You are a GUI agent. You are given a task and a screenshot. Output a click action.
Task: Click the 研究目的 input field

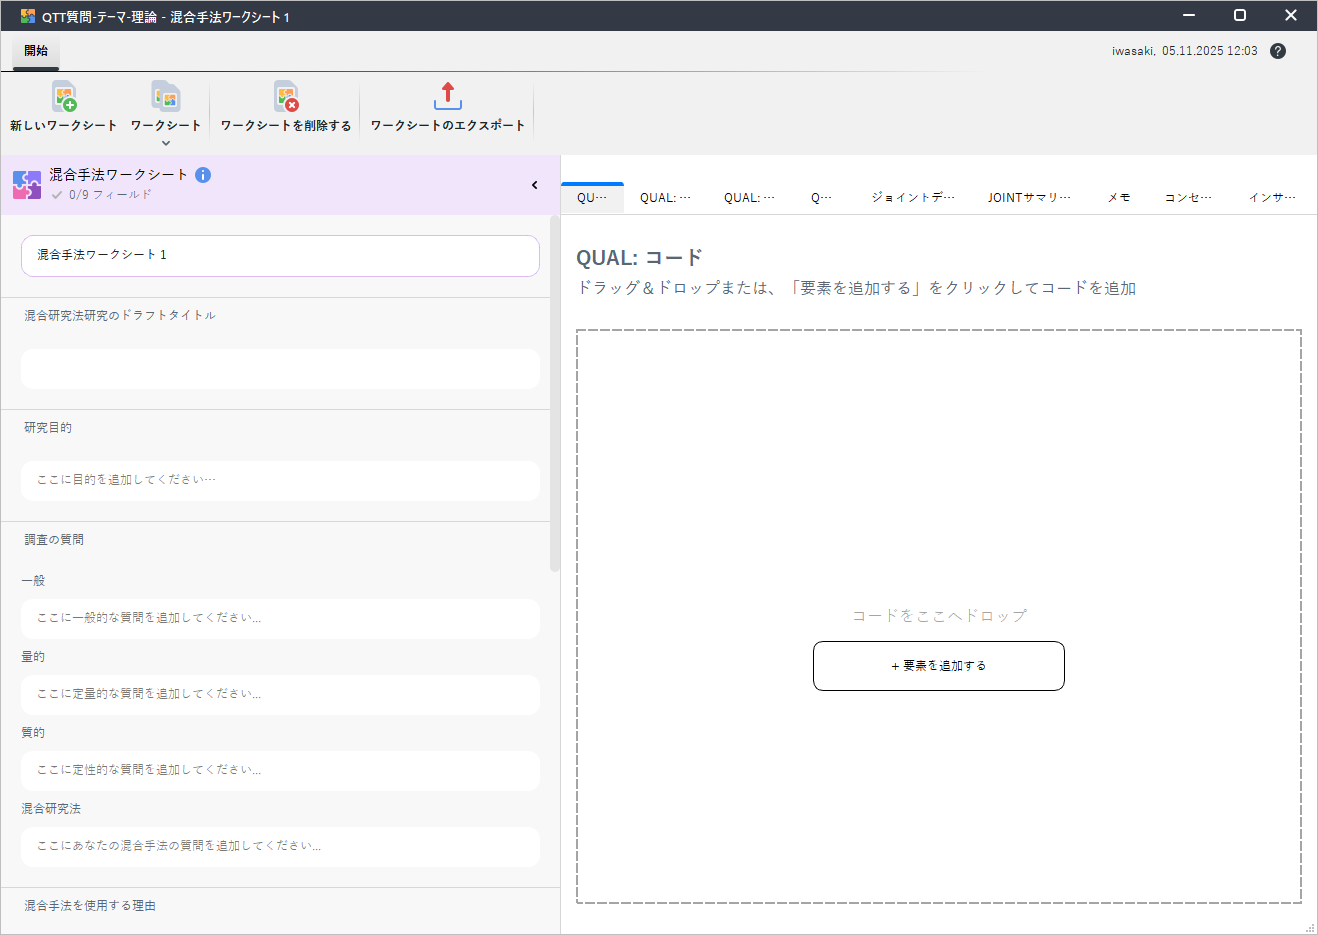coord(280,481)
